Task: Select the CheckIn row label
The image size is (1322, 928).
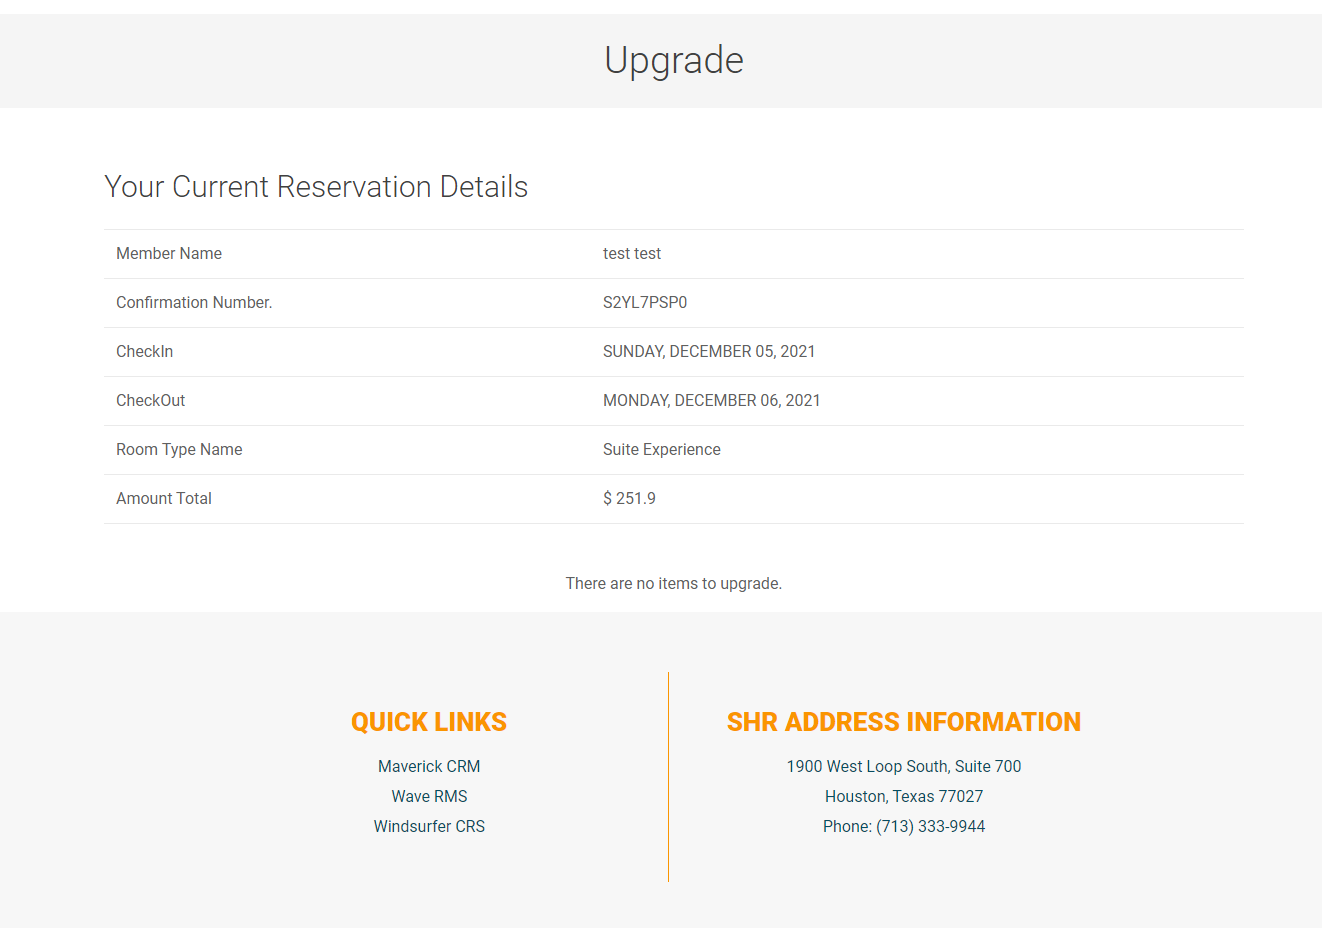Action: click(144, 351)
